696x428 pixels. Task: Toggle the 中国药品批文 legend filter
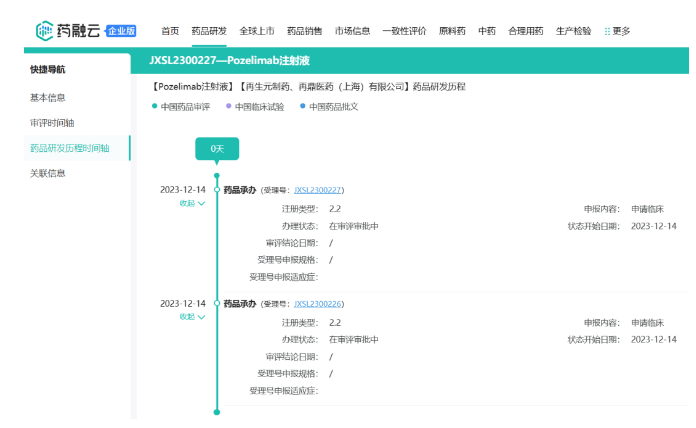pyautogui.click(x=329, y=107)
